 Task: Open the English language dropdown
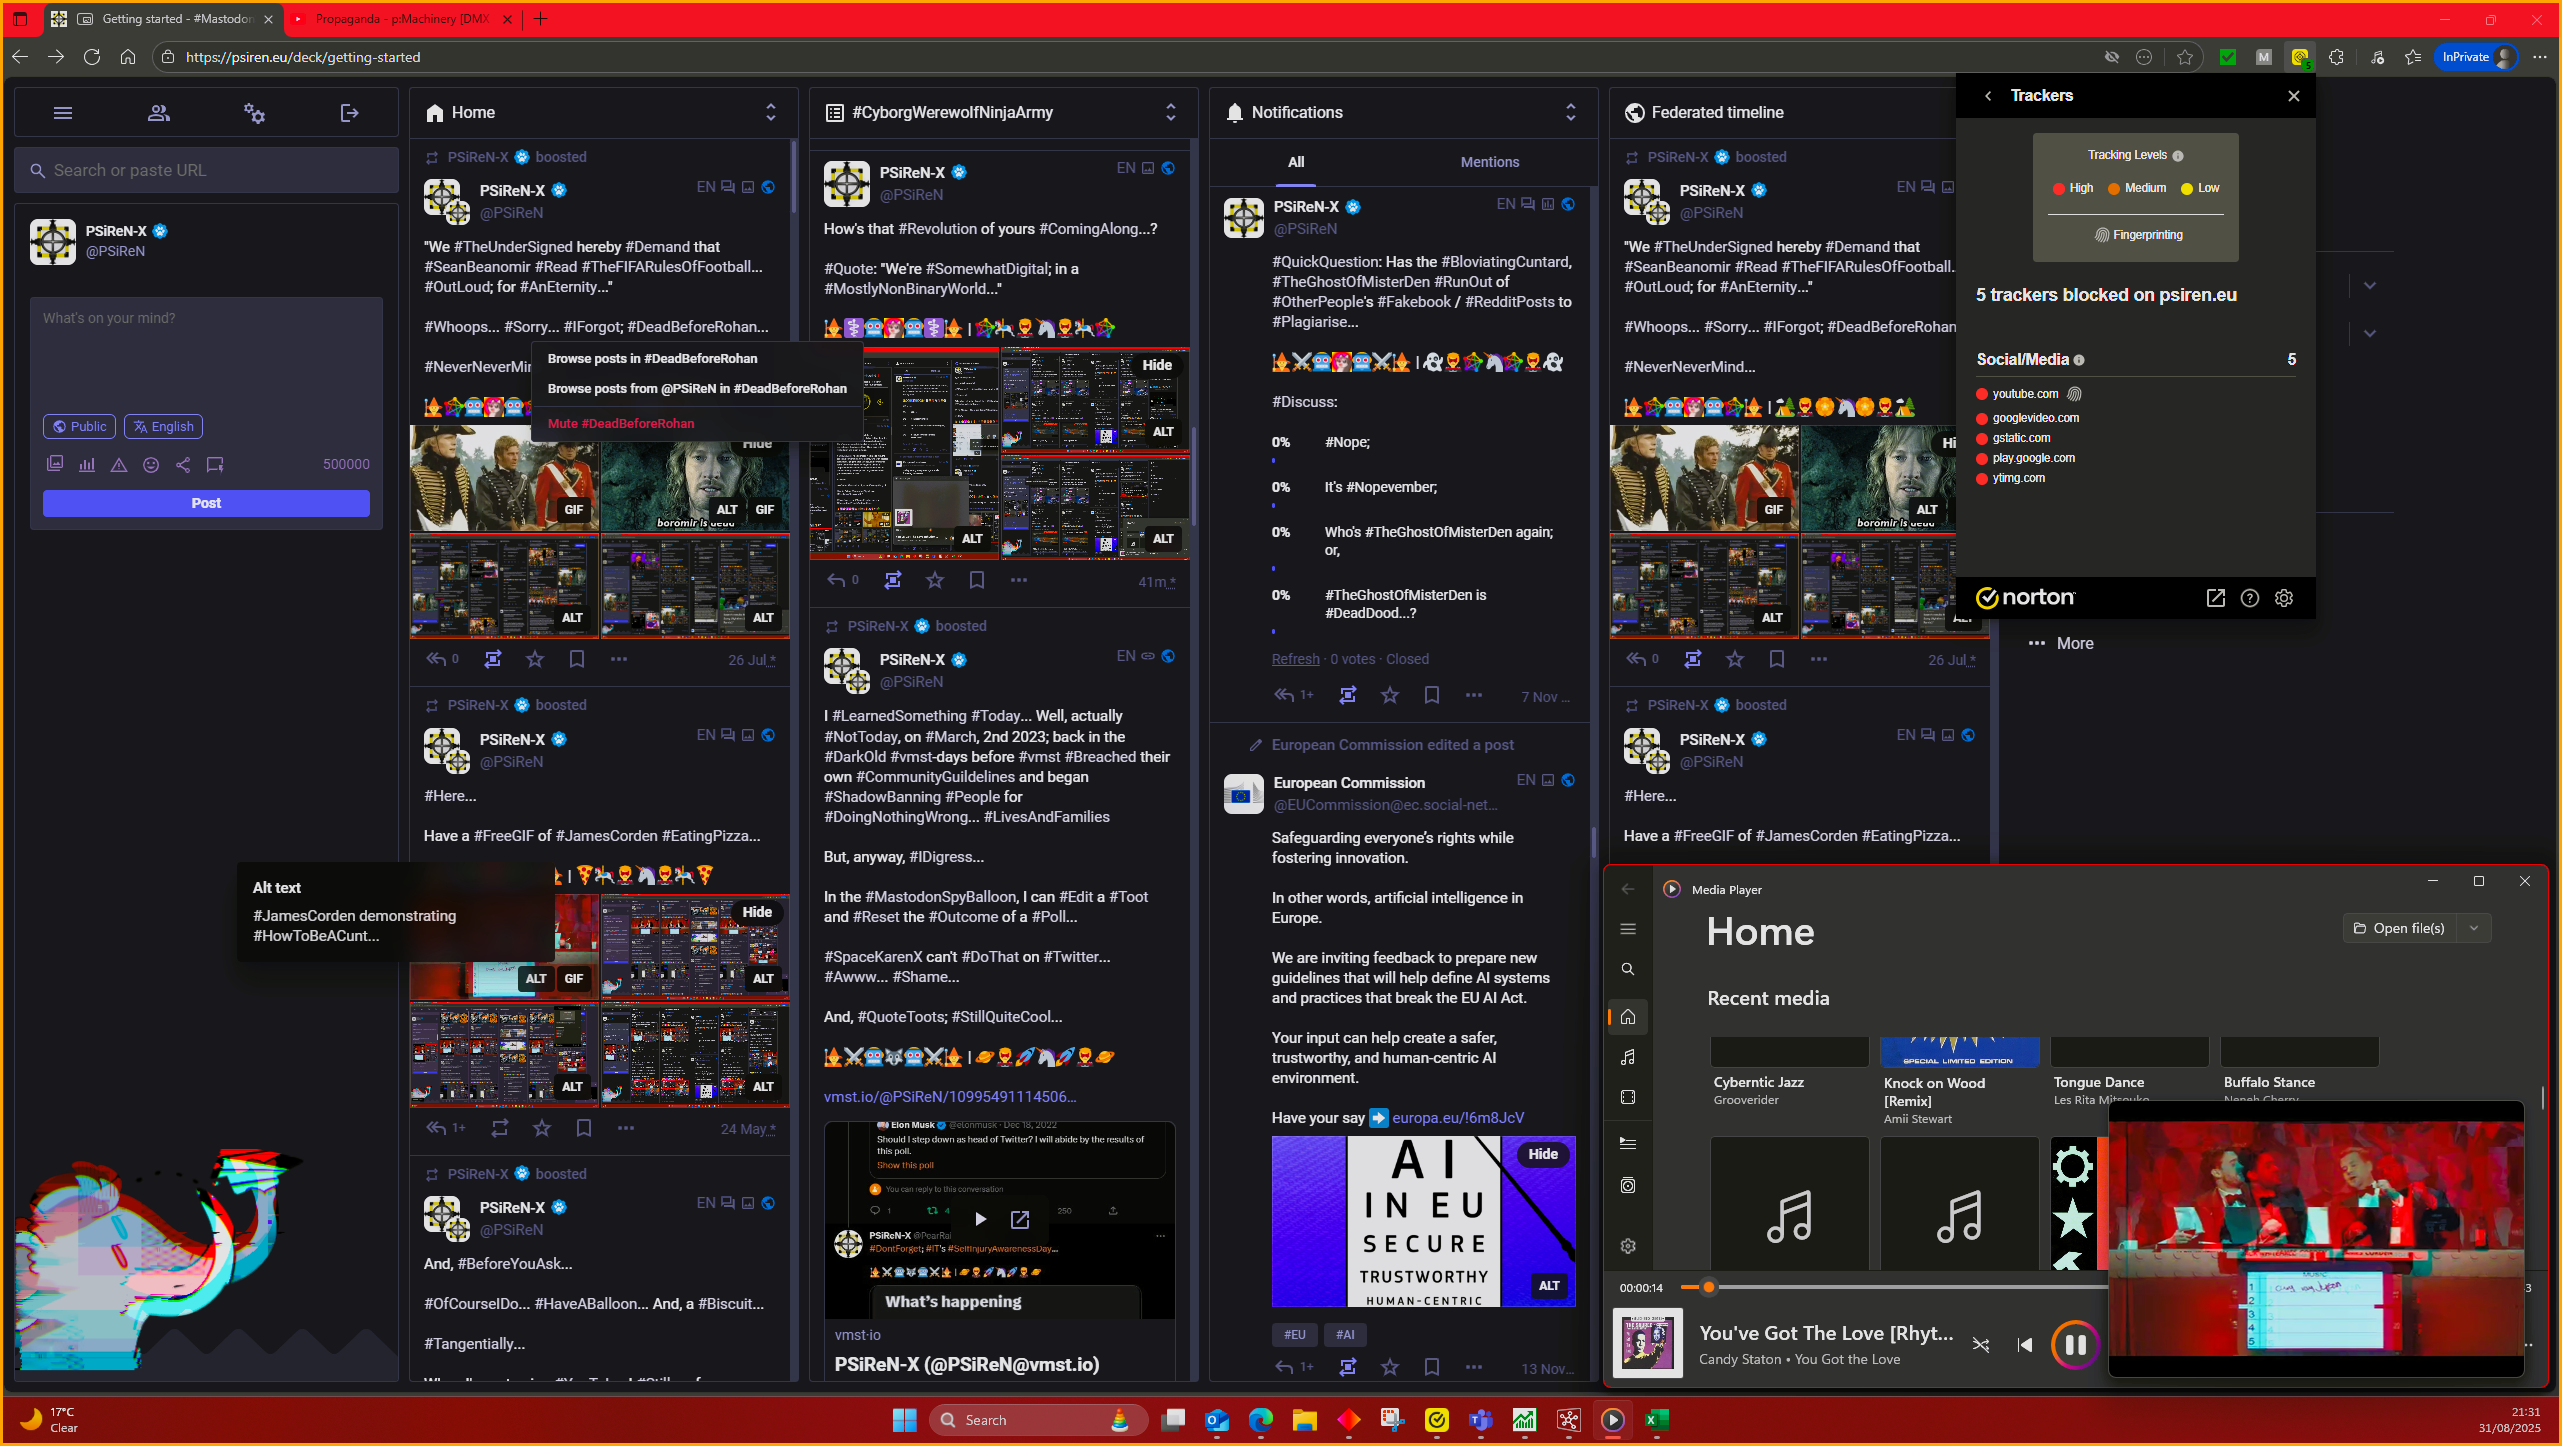163,426
